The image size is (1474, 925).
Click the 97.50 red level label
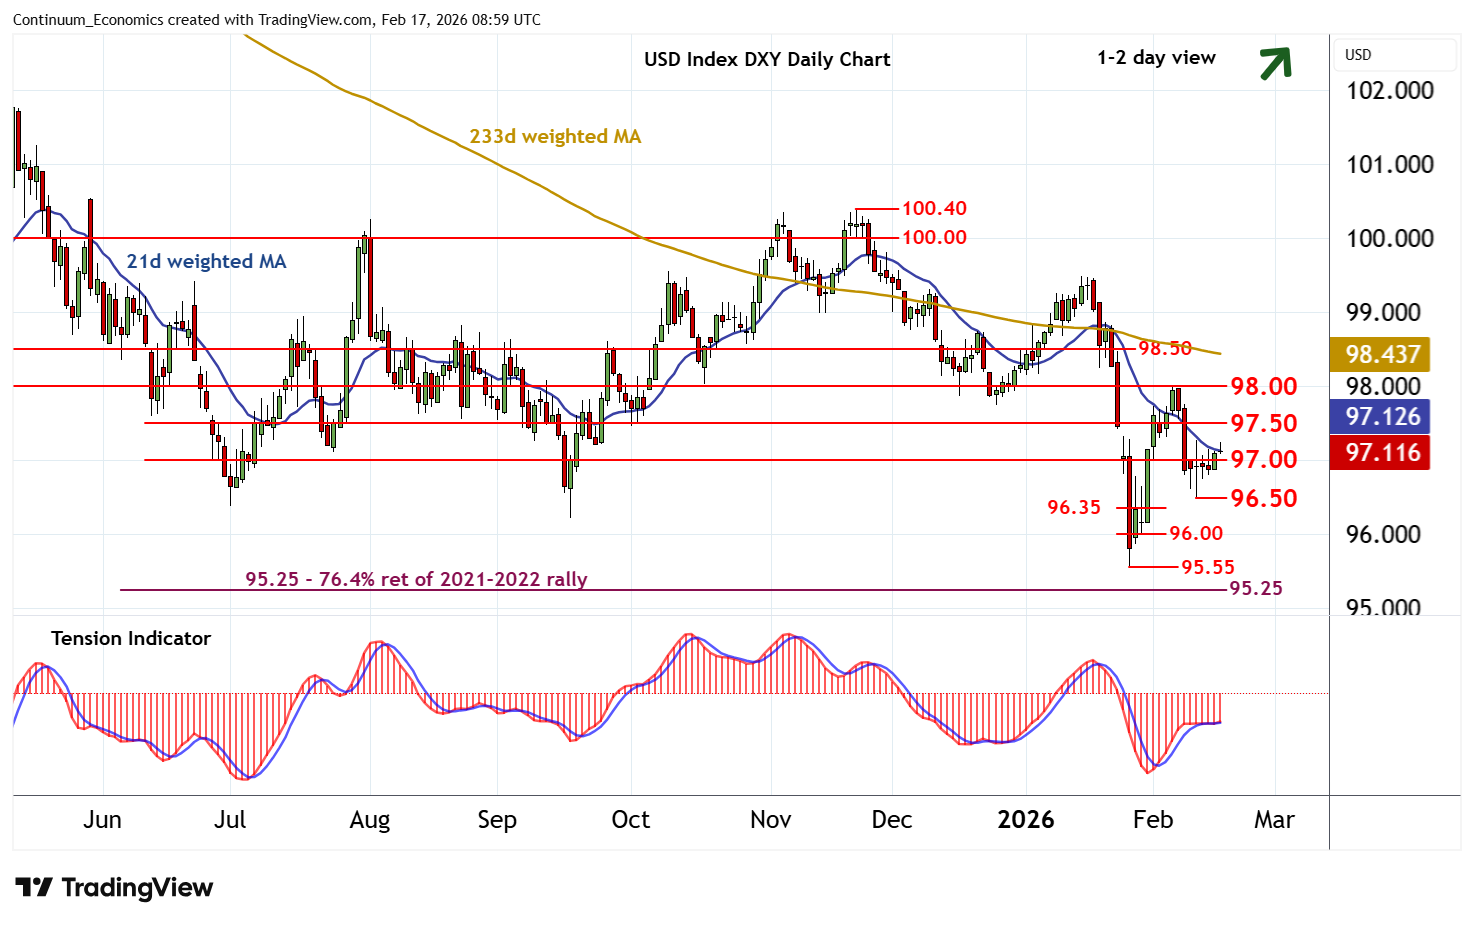coord(1263,423)
